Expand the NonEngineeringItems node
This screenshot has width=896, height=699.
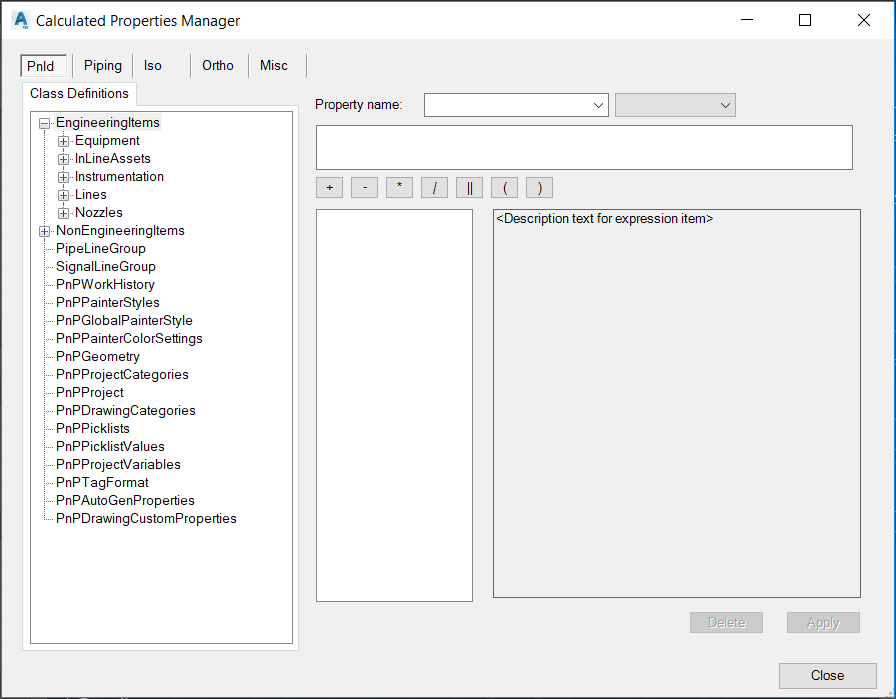pos(44,230)
